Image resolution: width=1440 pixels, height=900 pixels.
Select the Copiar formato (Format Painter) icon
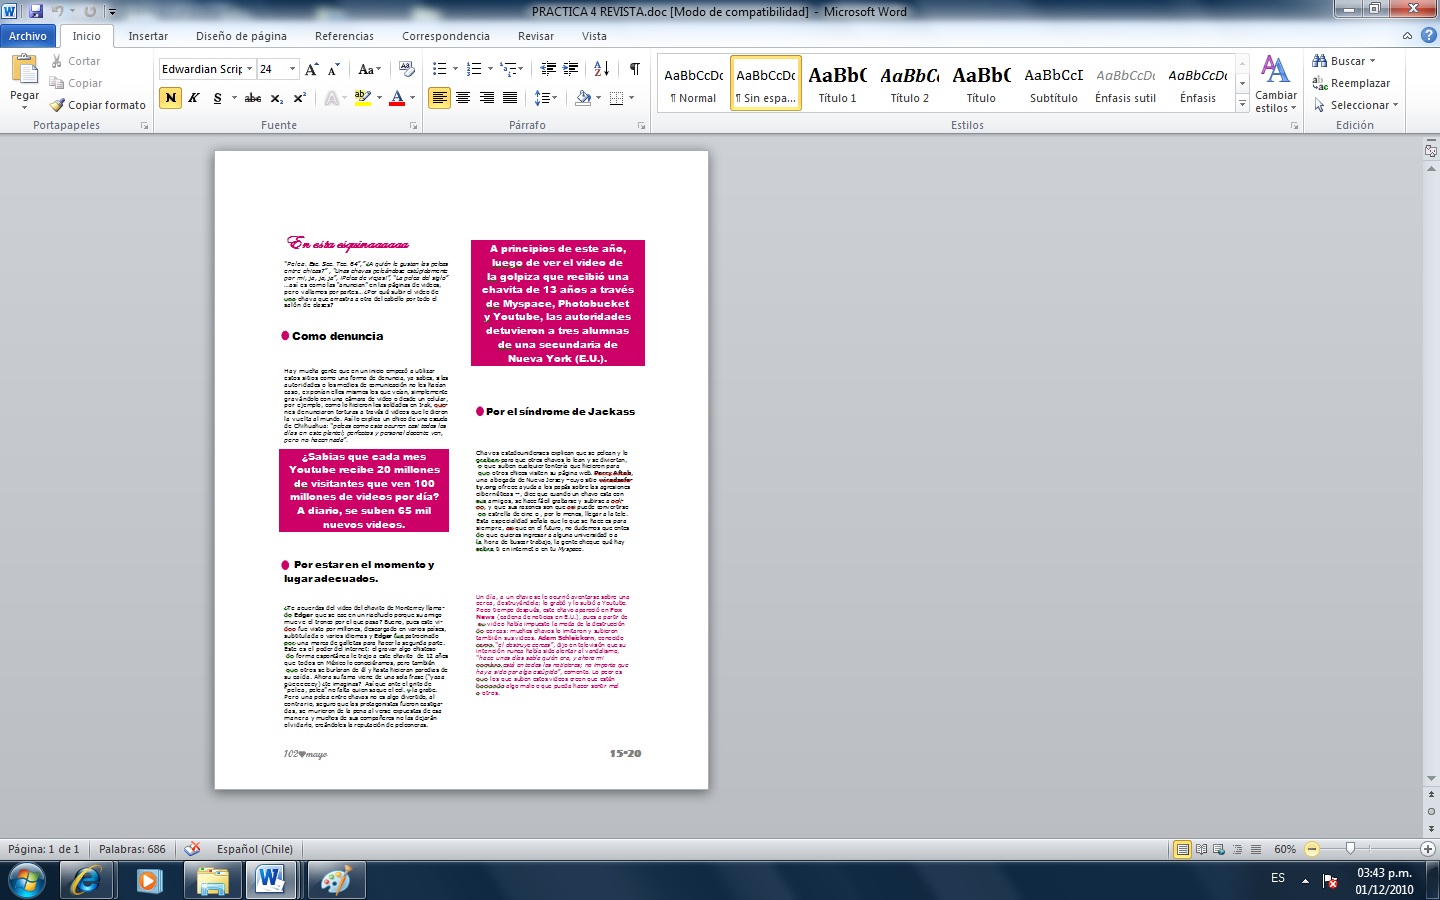click(x=57, y=104)
